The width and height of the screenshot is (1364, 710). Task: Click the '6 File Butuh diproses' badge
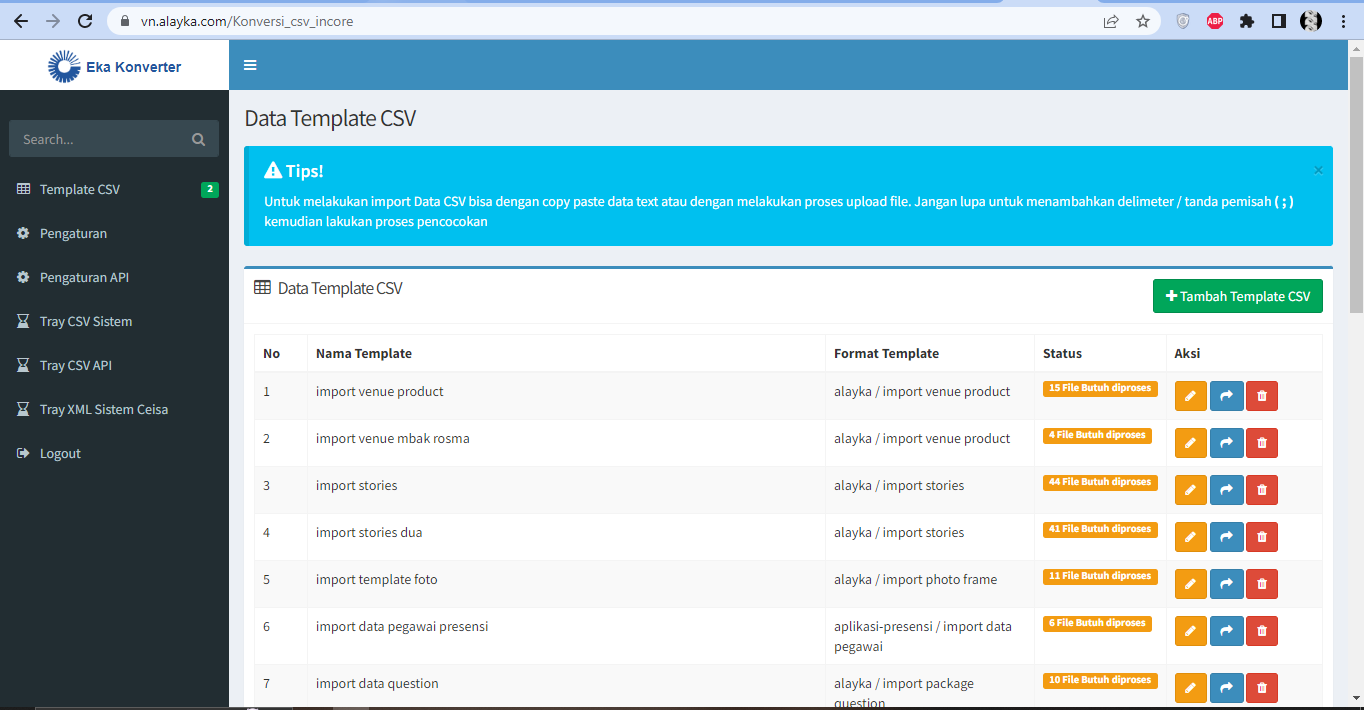click(1097, 623)
